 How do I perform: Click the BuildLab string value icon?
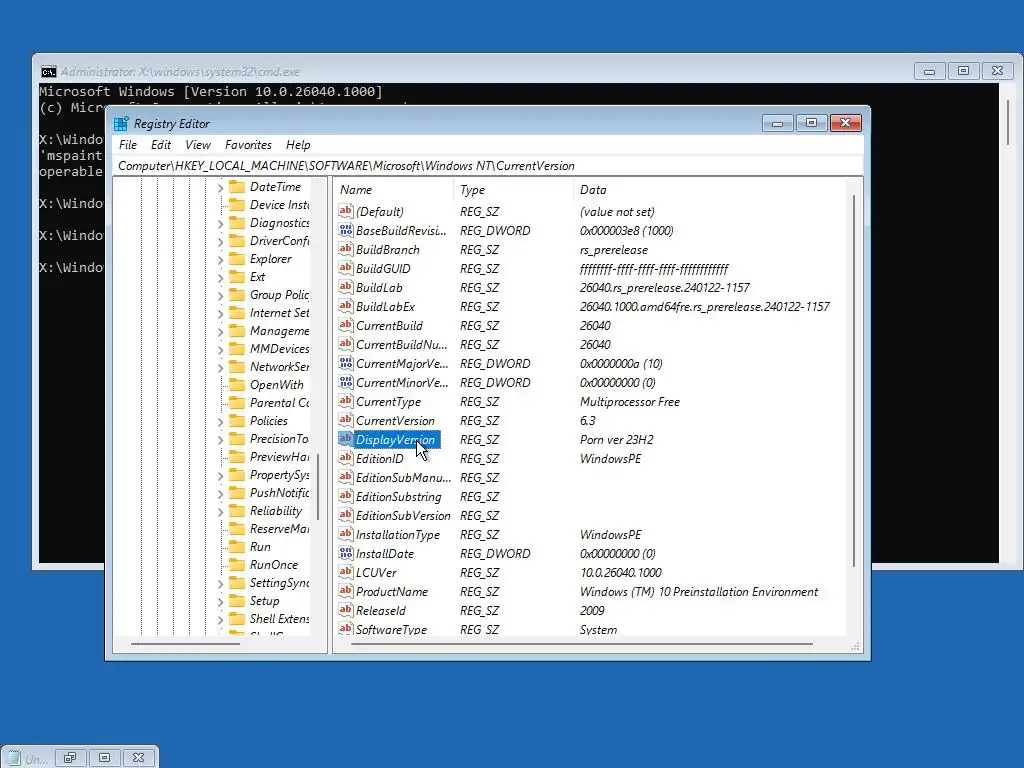(x=345, y=287)
